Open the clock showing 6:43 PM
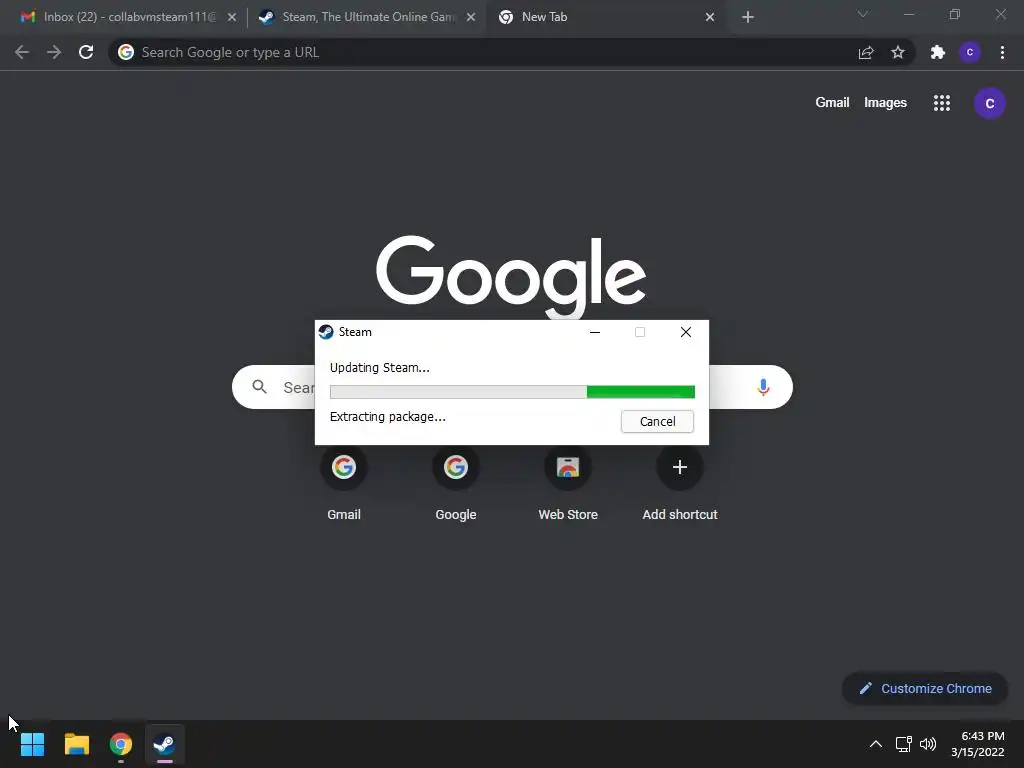The height and width of the screenshot is (768, 1024). point(978,744)
